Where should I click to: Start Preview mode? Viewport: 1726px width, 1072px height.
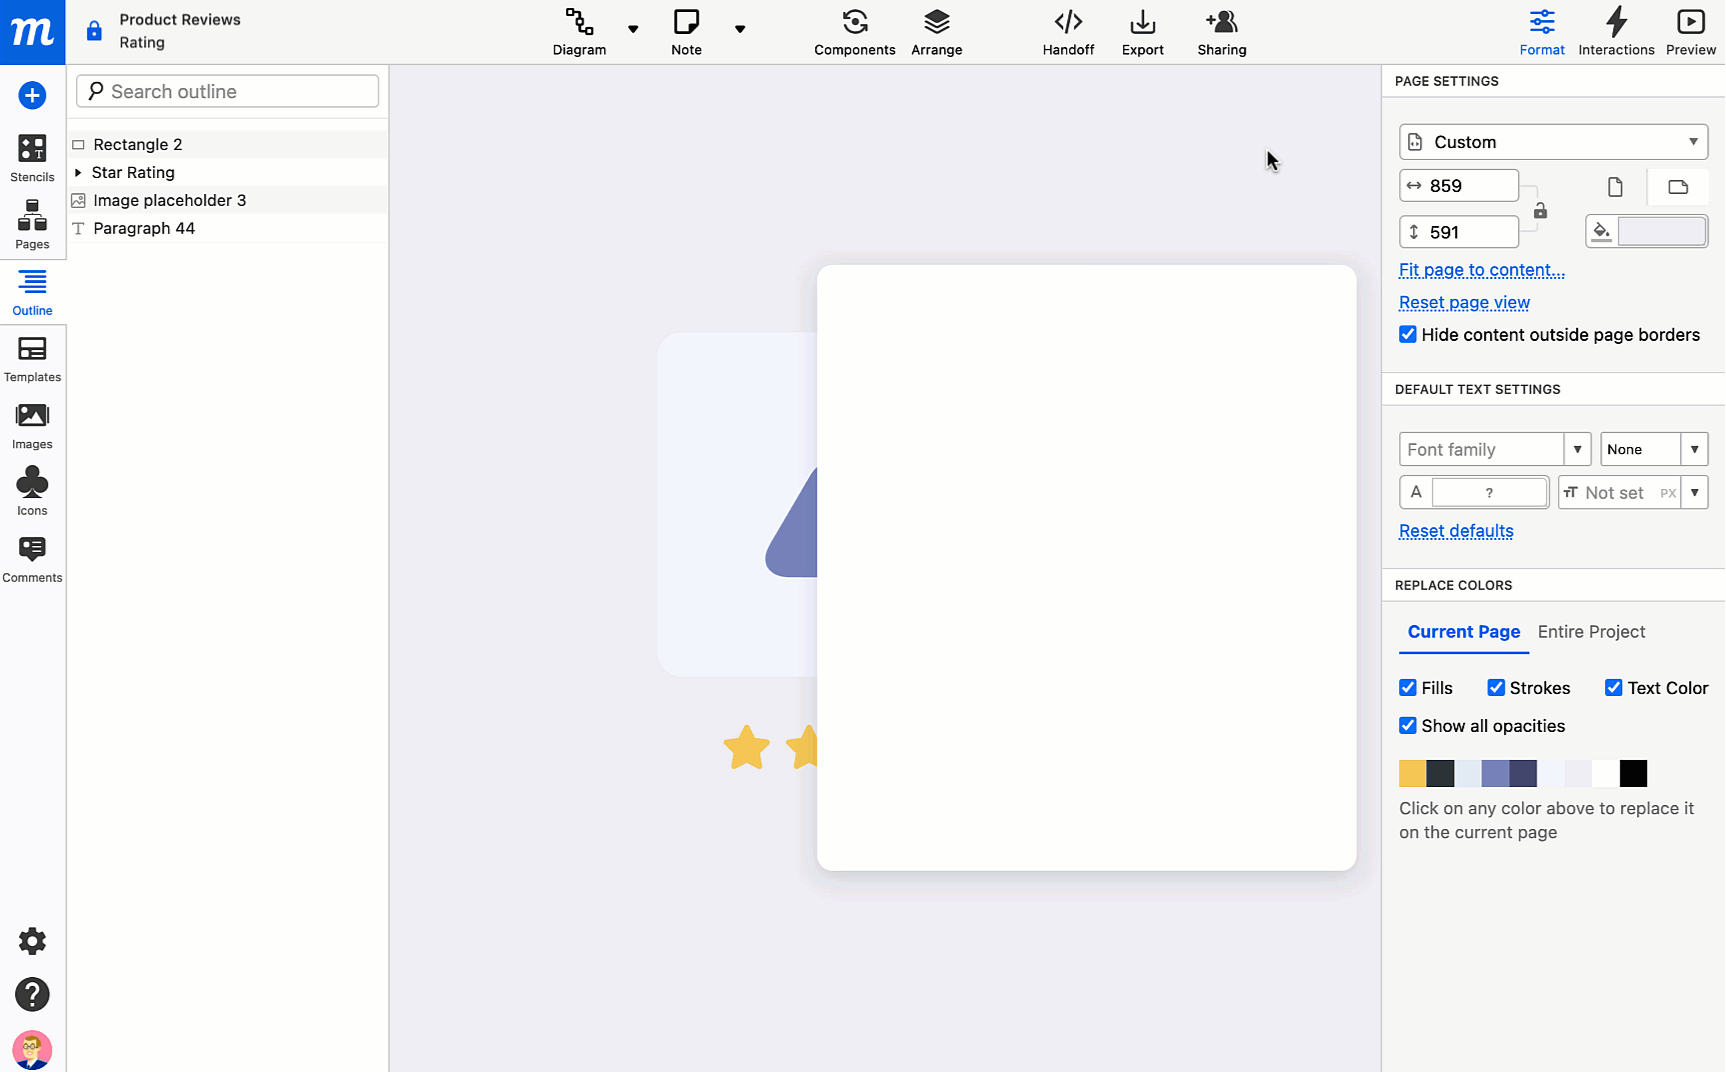coord(1690,31)
